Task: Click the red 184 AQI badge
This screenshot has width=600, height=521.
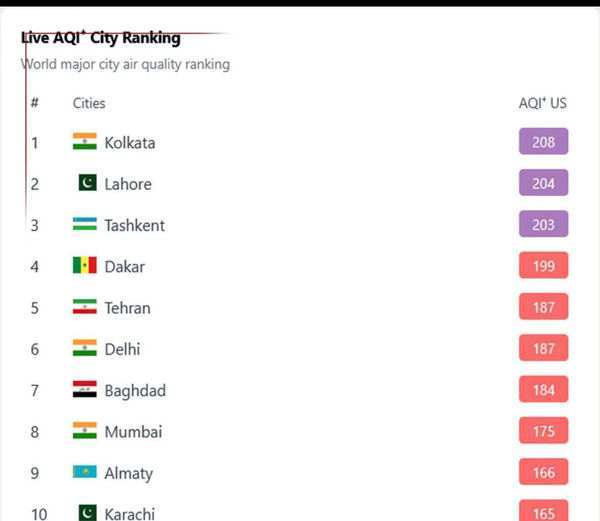Action: 543,390
